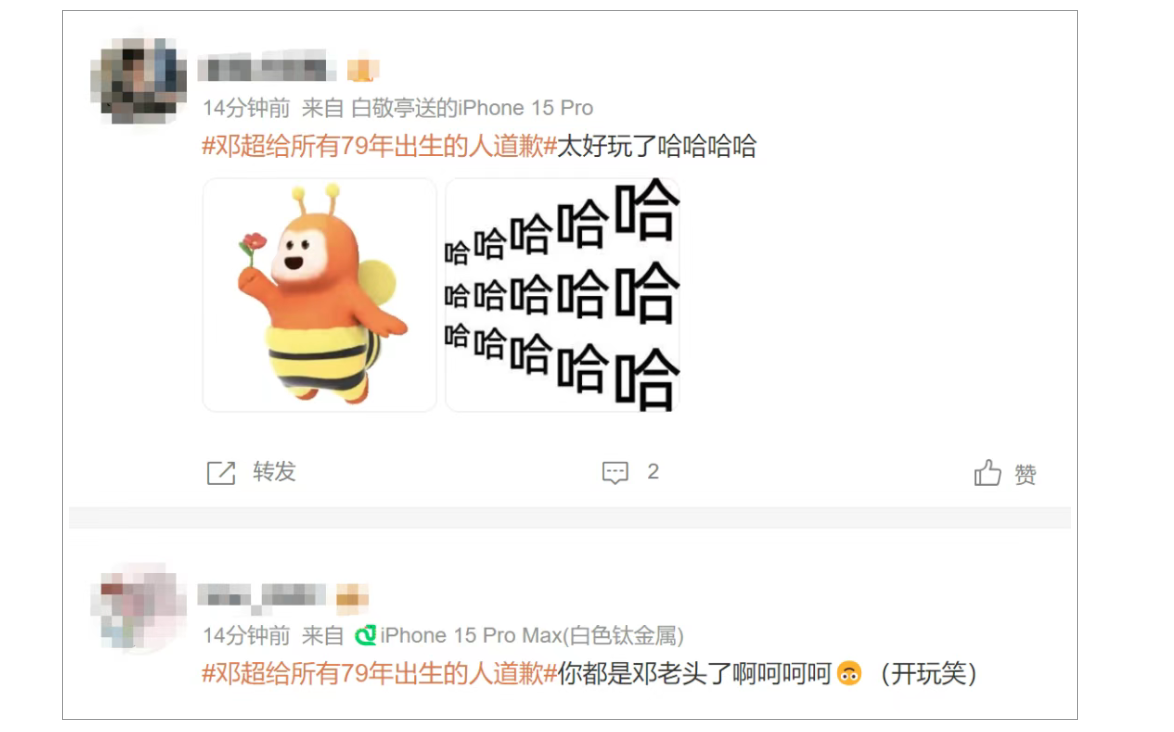1174x732 pixels.
Task: Click green logo before iPhone 15 Pro Max
Action: pos(365,635)
